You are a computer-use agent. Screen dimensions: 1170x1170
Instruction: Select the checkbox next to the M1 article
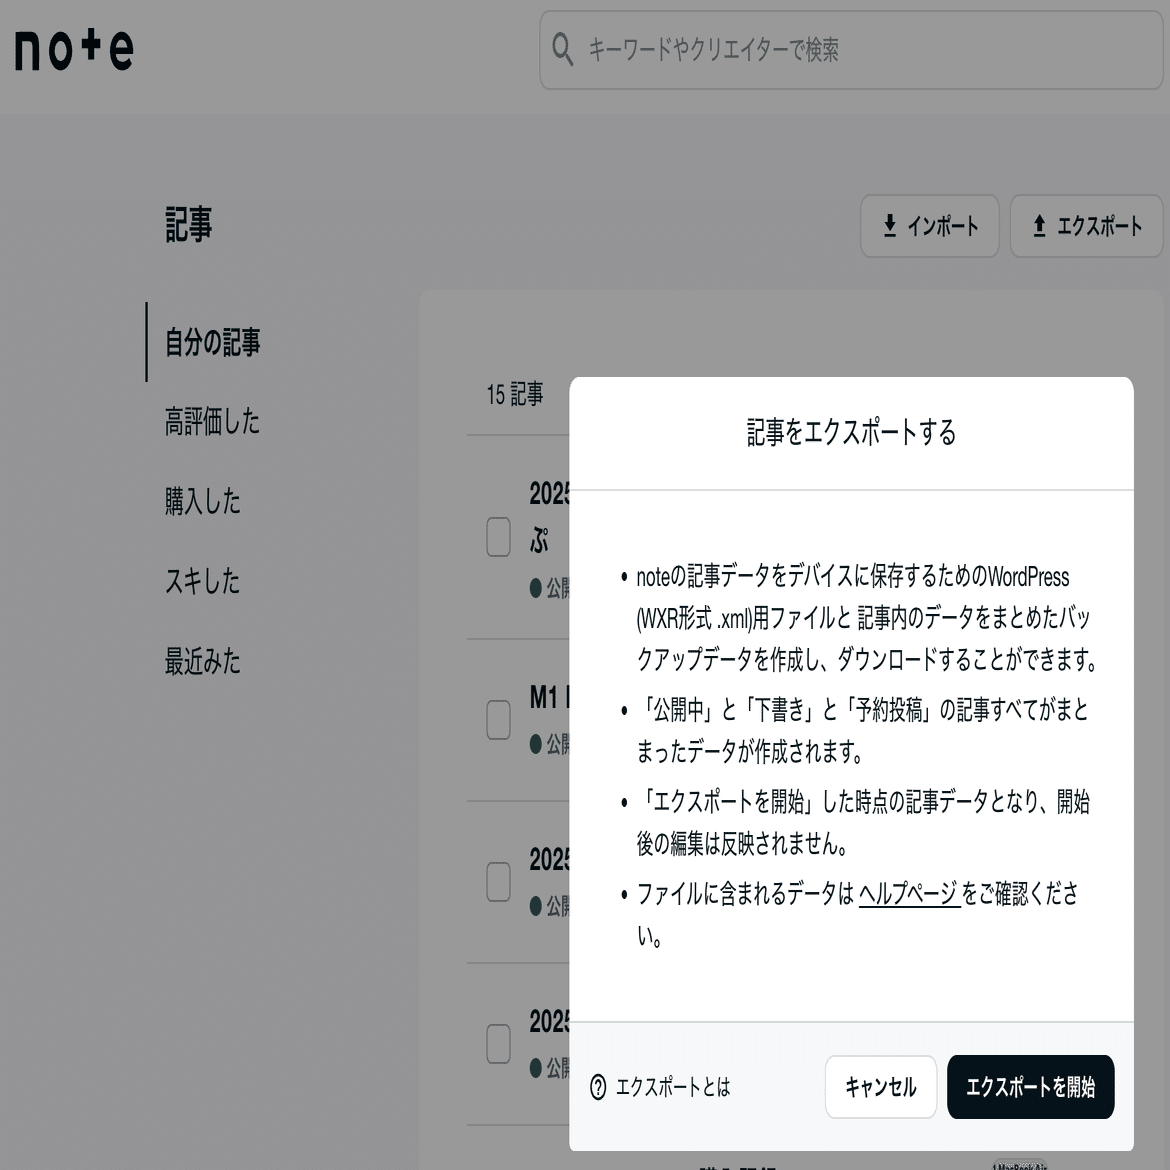[x=497, y=719]
